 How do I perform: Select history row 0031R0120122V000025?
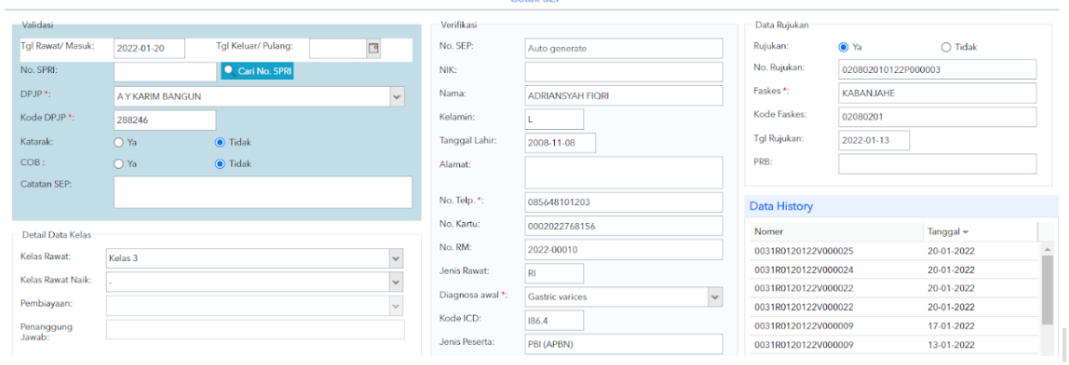coord(894,251)
